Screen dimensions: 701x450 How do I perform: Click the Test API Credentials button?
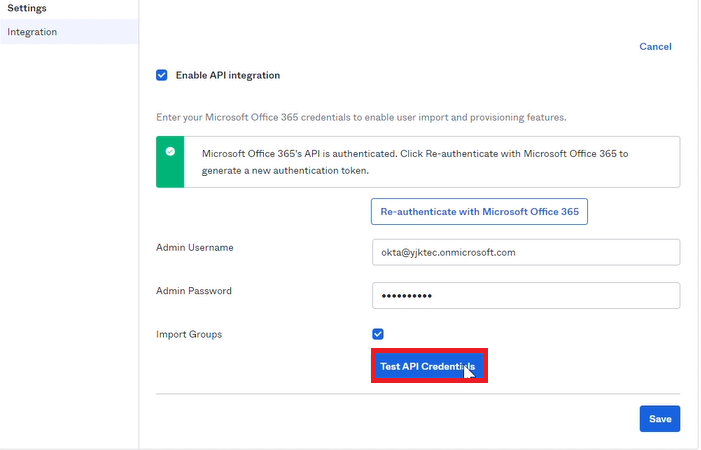429,366
